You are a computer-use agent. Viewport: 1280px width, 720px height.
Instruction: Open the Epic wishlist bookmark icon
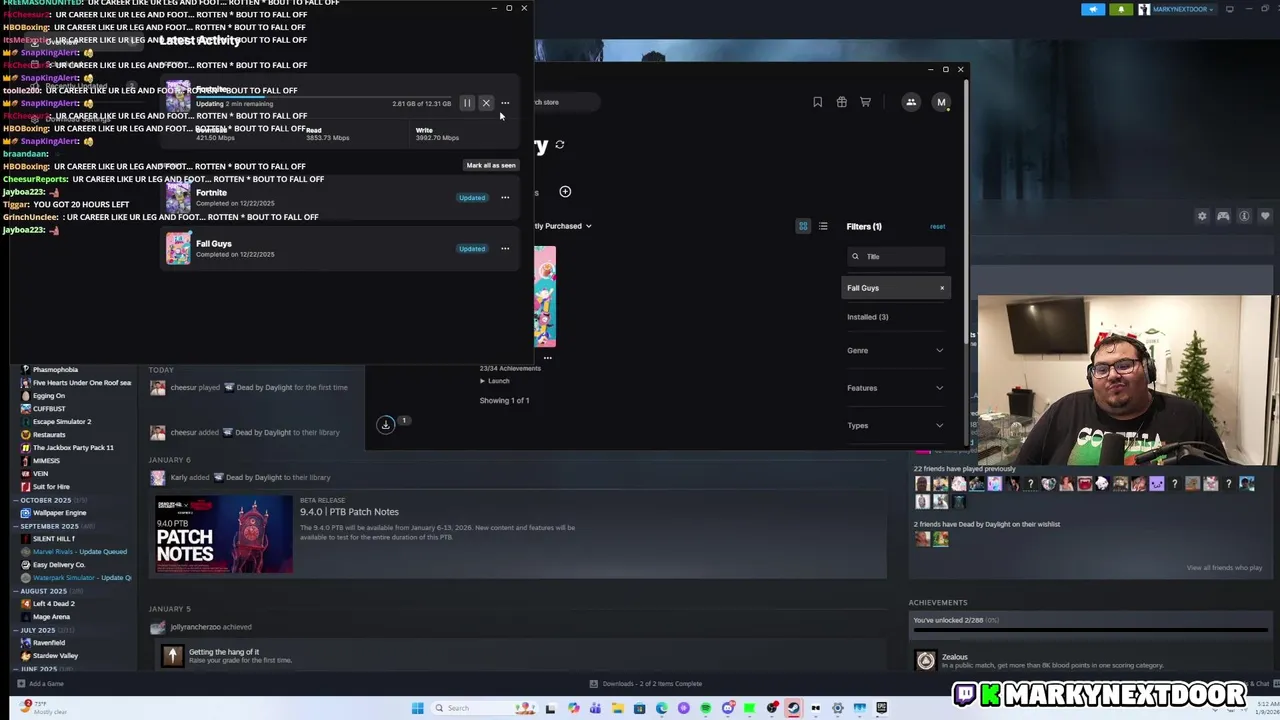[x=817, y=102]
